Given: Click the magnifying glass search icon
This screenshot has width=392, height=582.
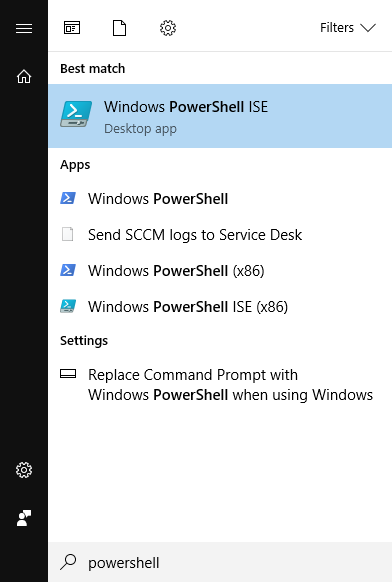Looking at the screenshot, I should [x=68, y=562].
